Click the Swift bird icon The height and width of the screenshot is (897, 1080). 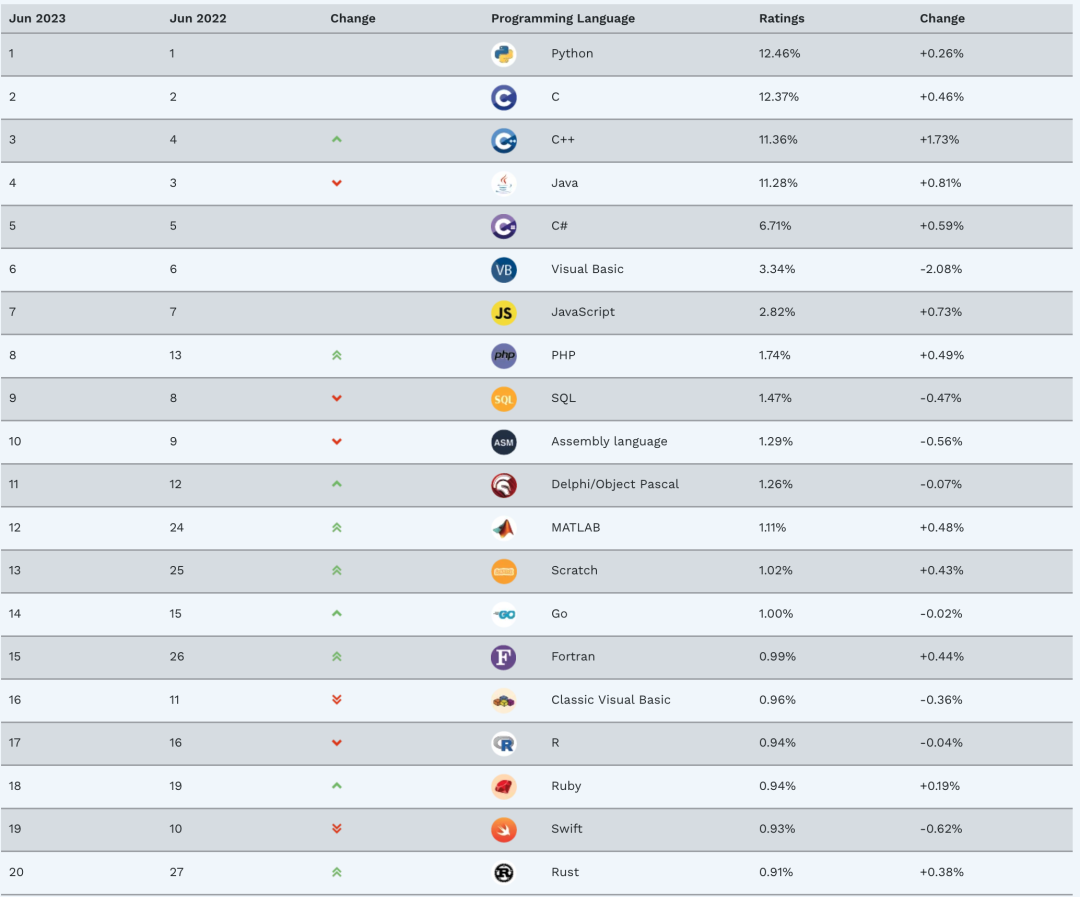click(x=503, y=829)
